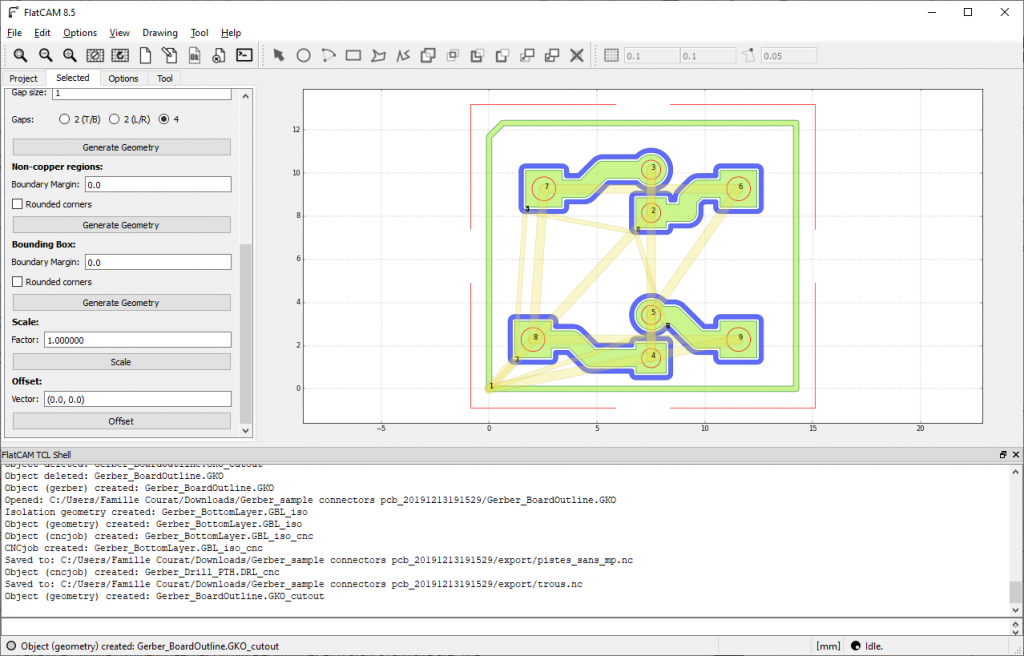Click the Zoom Fit magnifier icon

point(20,56)
